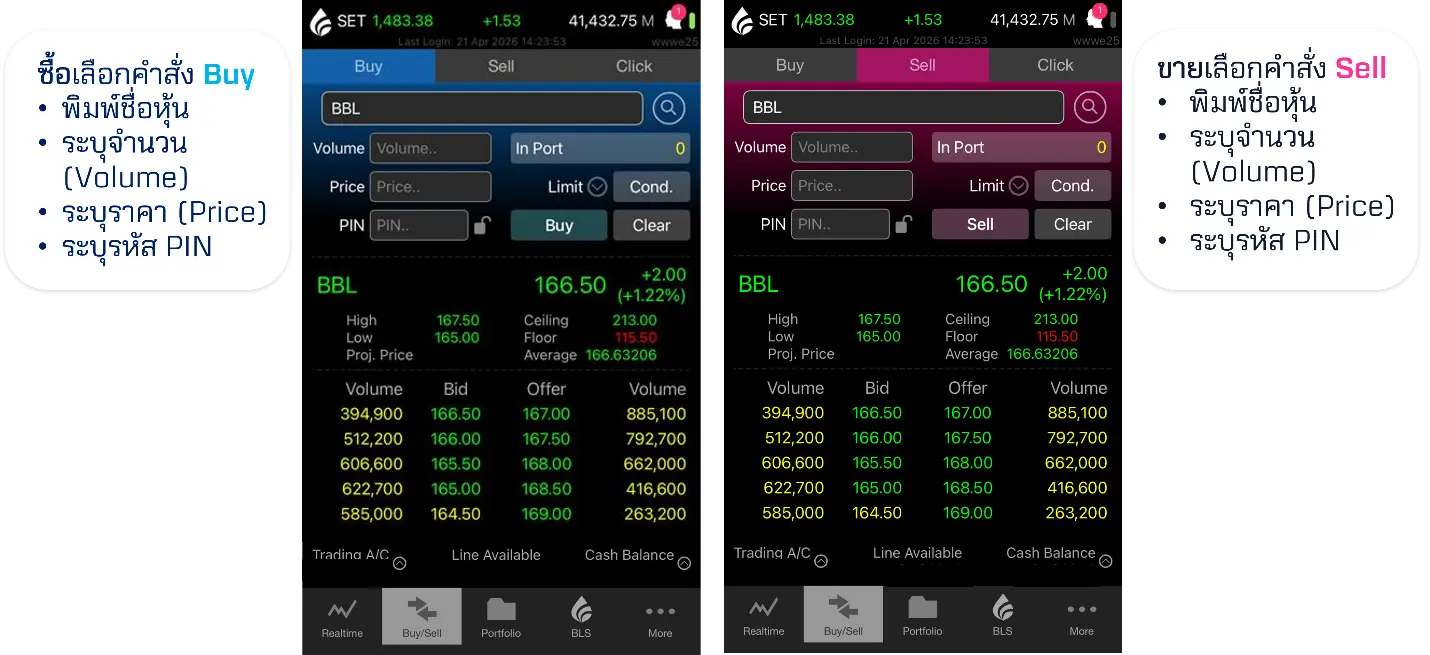Open BLS in Sell screen bottom bar
Image resolution: width=1430 pixels, height=655 pixels.
click(1002, 616)
